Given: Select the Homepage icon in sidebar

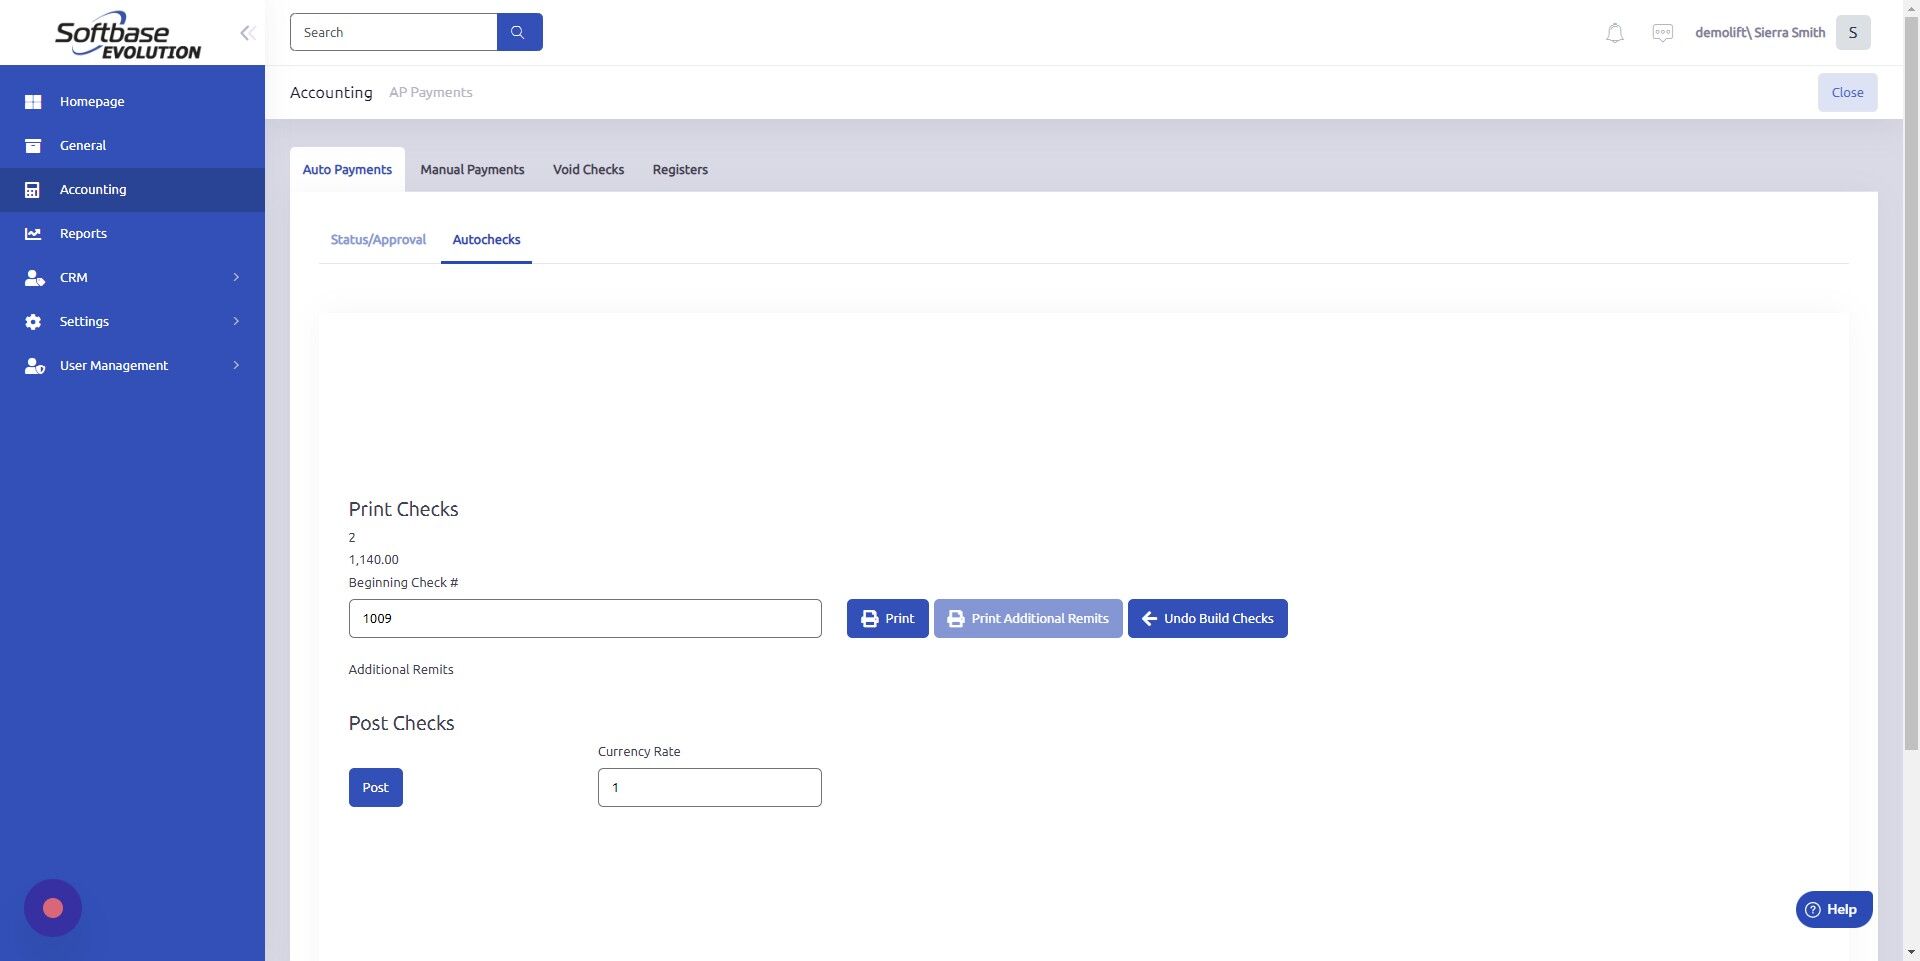Looking at the screenshot, I should [x=33, y=101].
